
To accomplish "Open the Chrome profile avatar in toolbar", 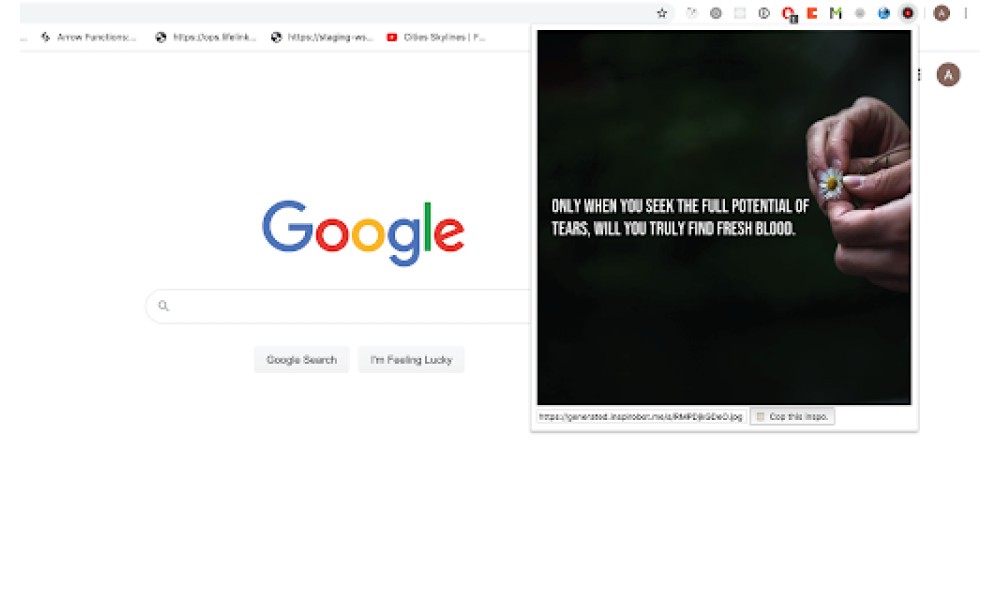I will pos(941,13).
